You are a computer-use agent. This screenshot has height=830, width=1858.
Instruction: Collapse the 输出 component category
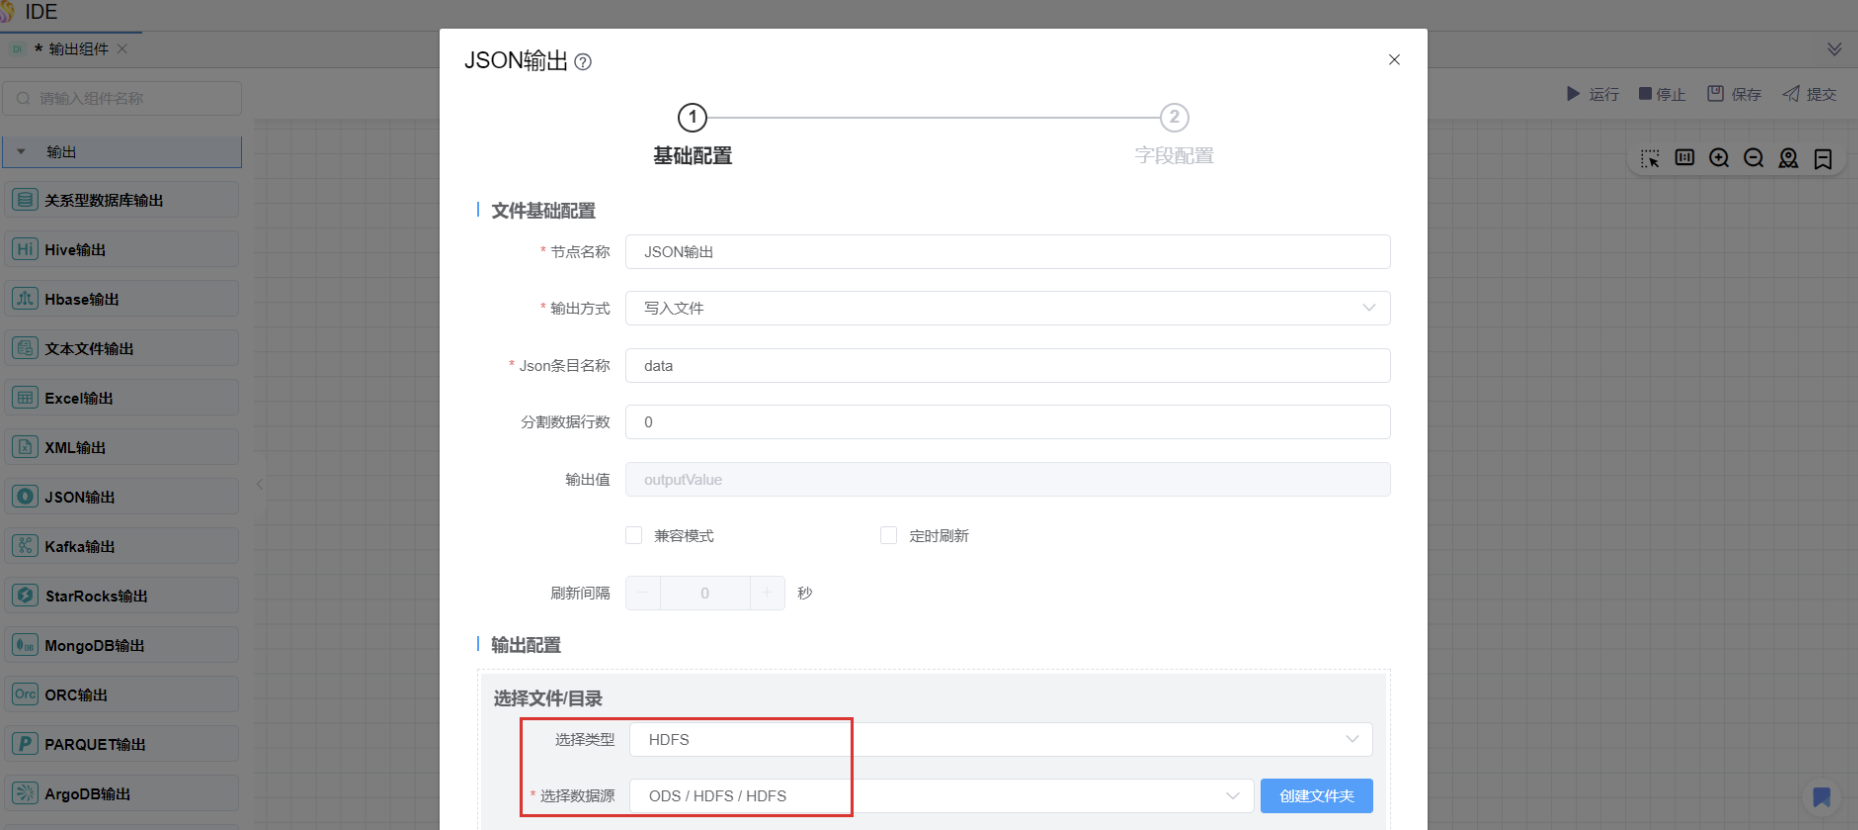click(x=22, y=152)
